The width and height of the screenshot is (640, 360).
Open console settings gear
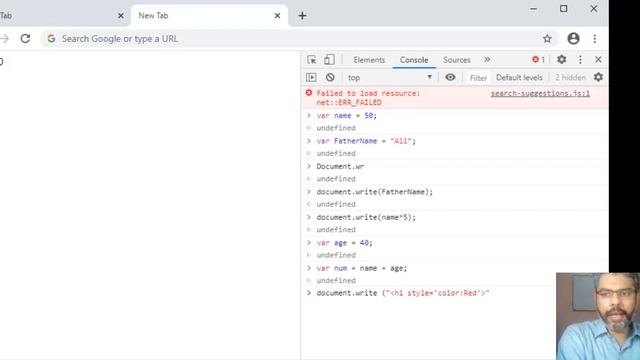[x=598, y=77]
